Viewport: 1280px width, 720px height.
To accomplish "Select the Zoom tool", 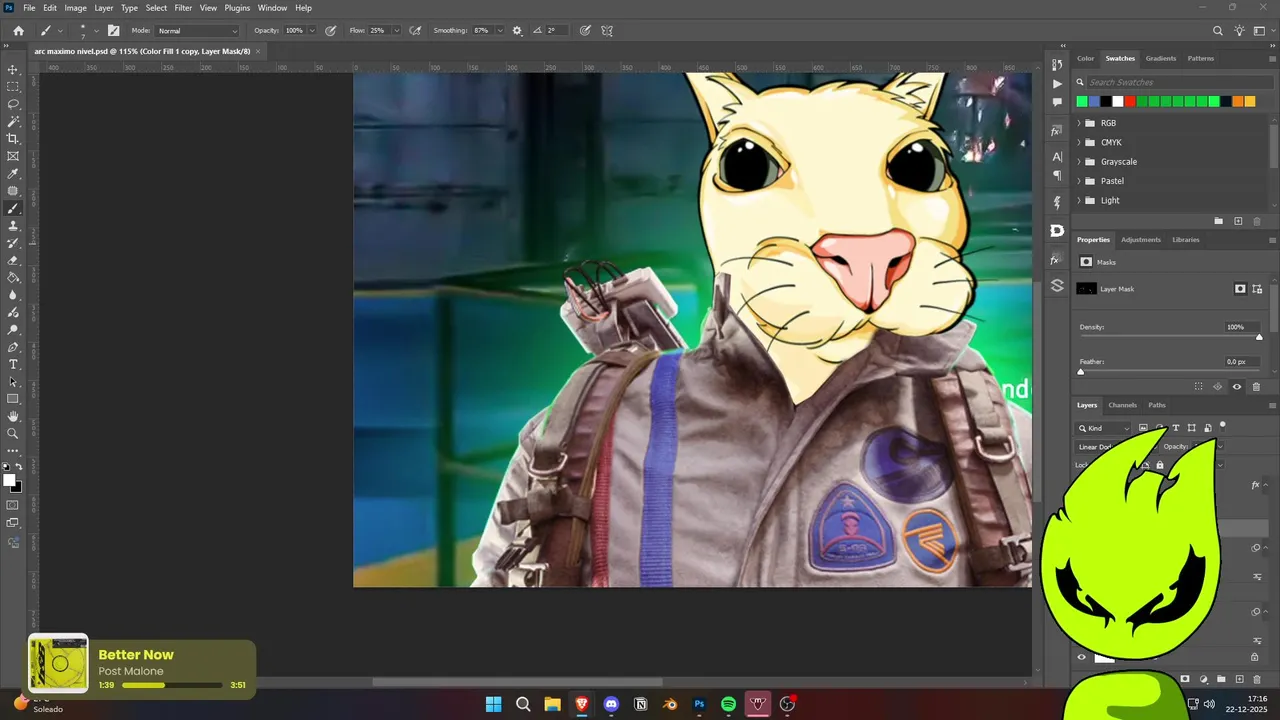I will click(13, 433).
